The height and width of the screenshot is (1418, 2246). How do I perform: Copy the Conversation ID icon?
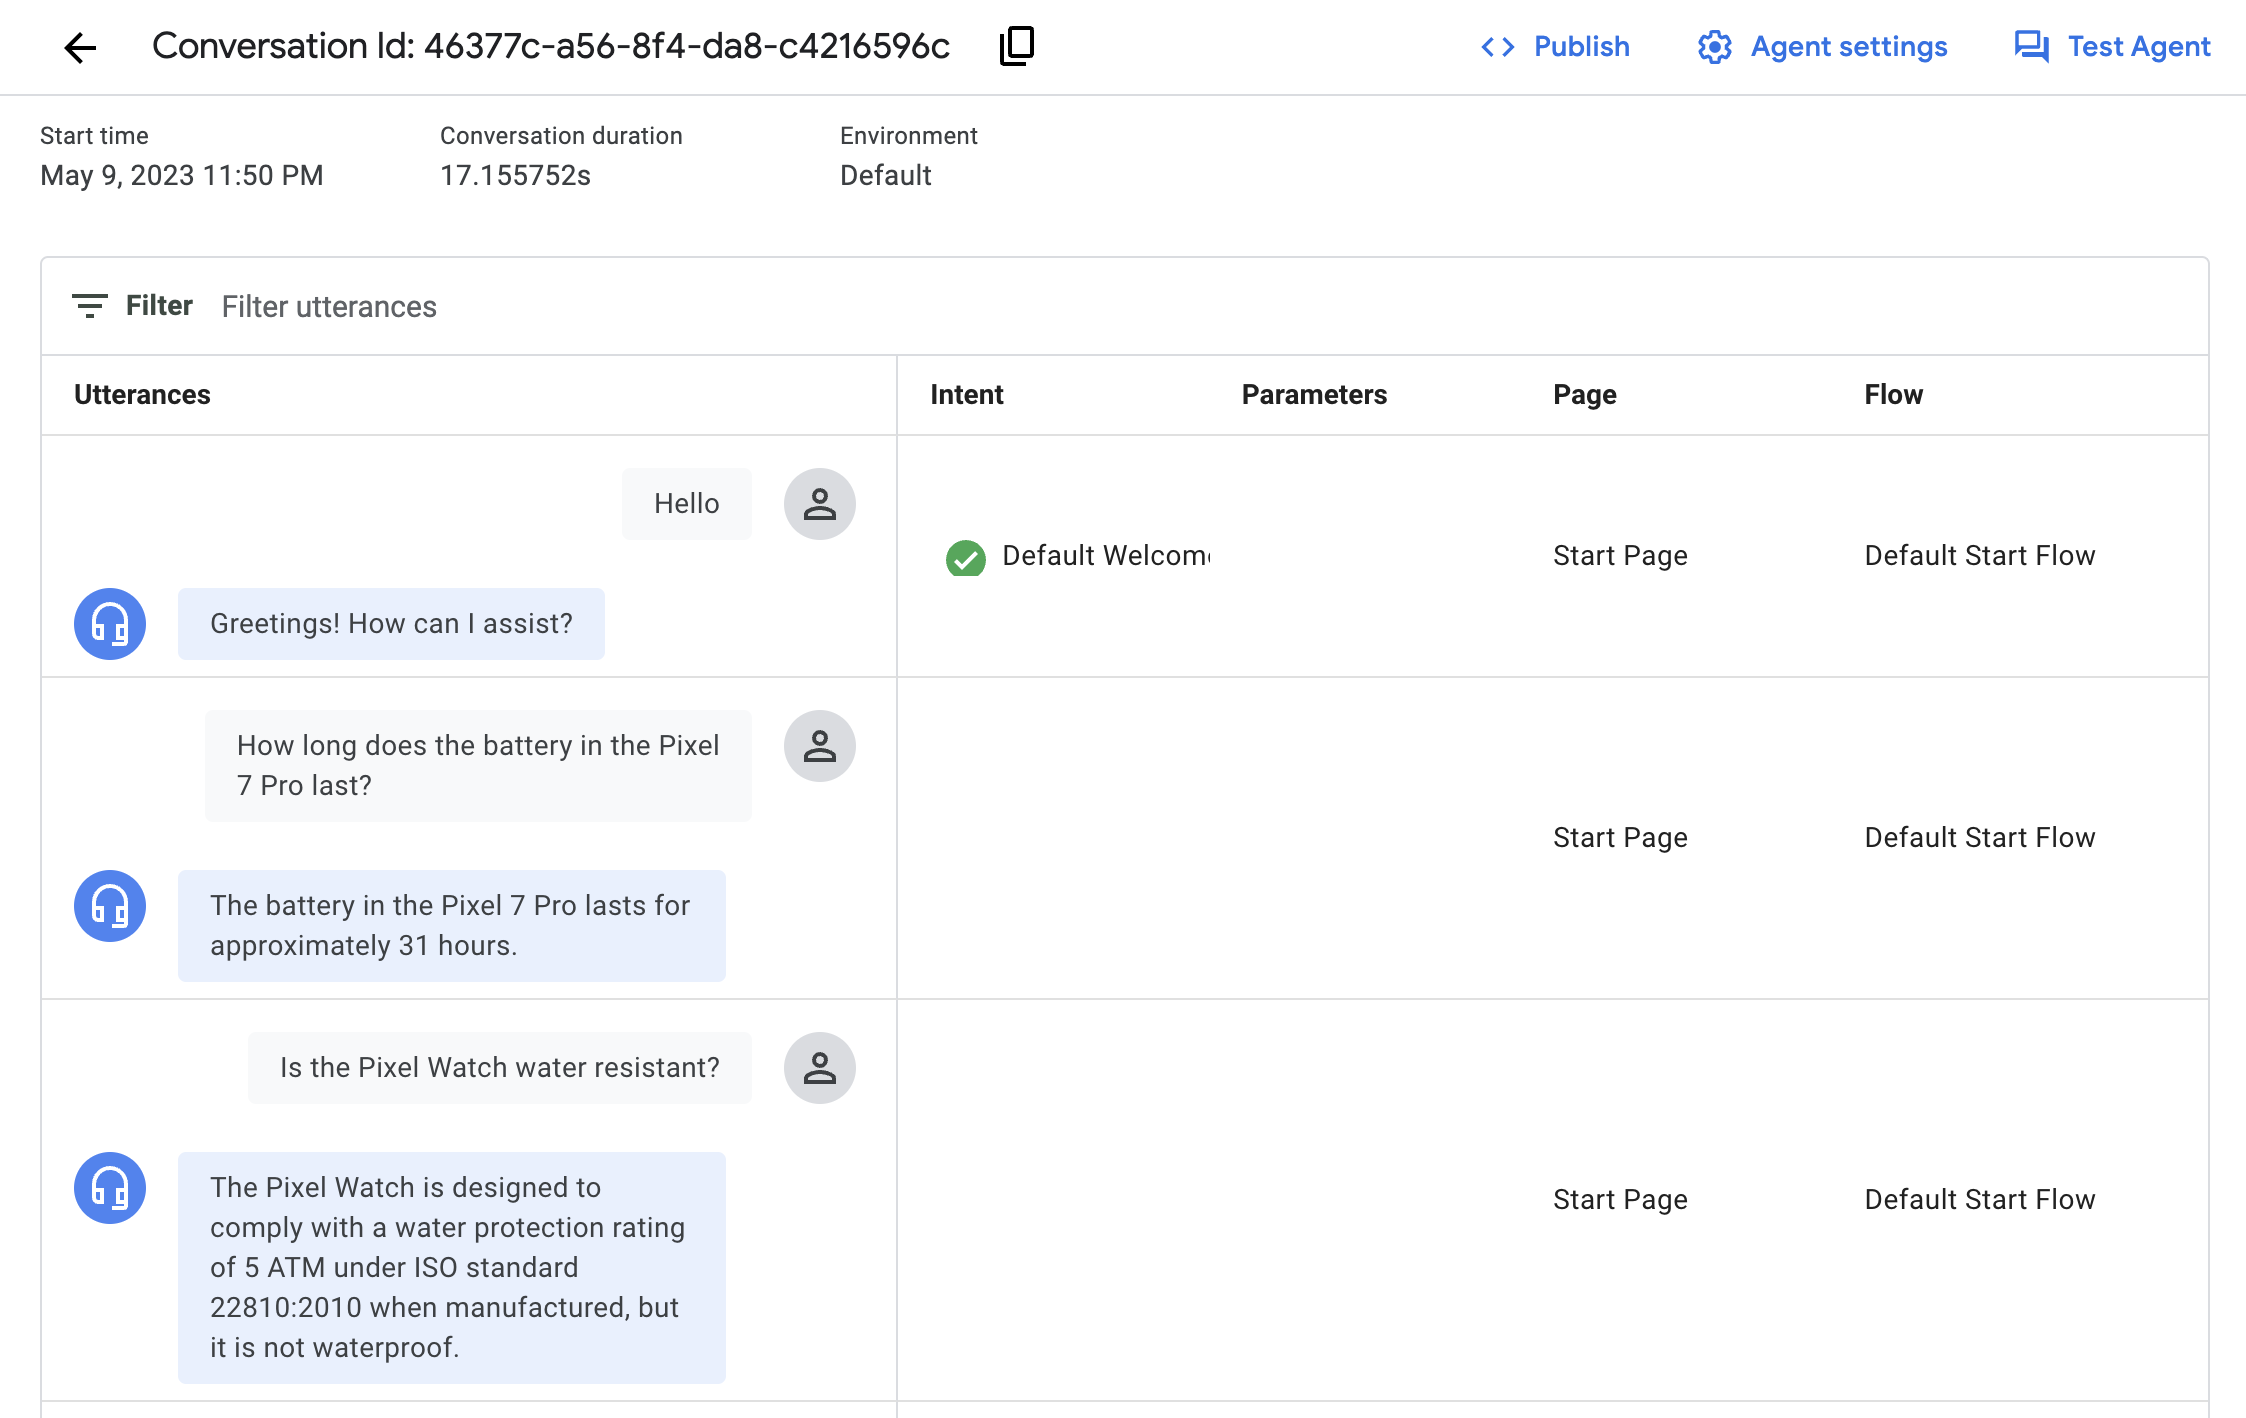pyautogui.click(x=1016, y=46)
